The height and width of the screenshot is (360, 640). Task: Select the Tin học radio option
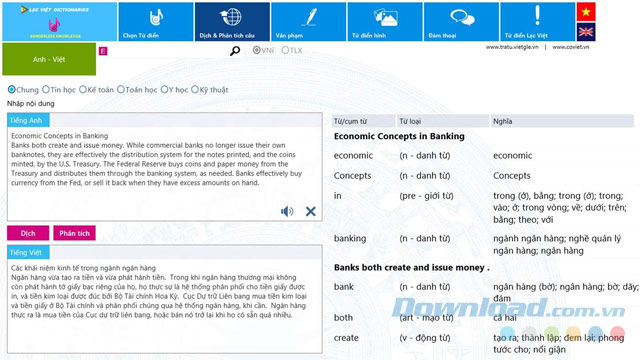[x=59, y=89]
